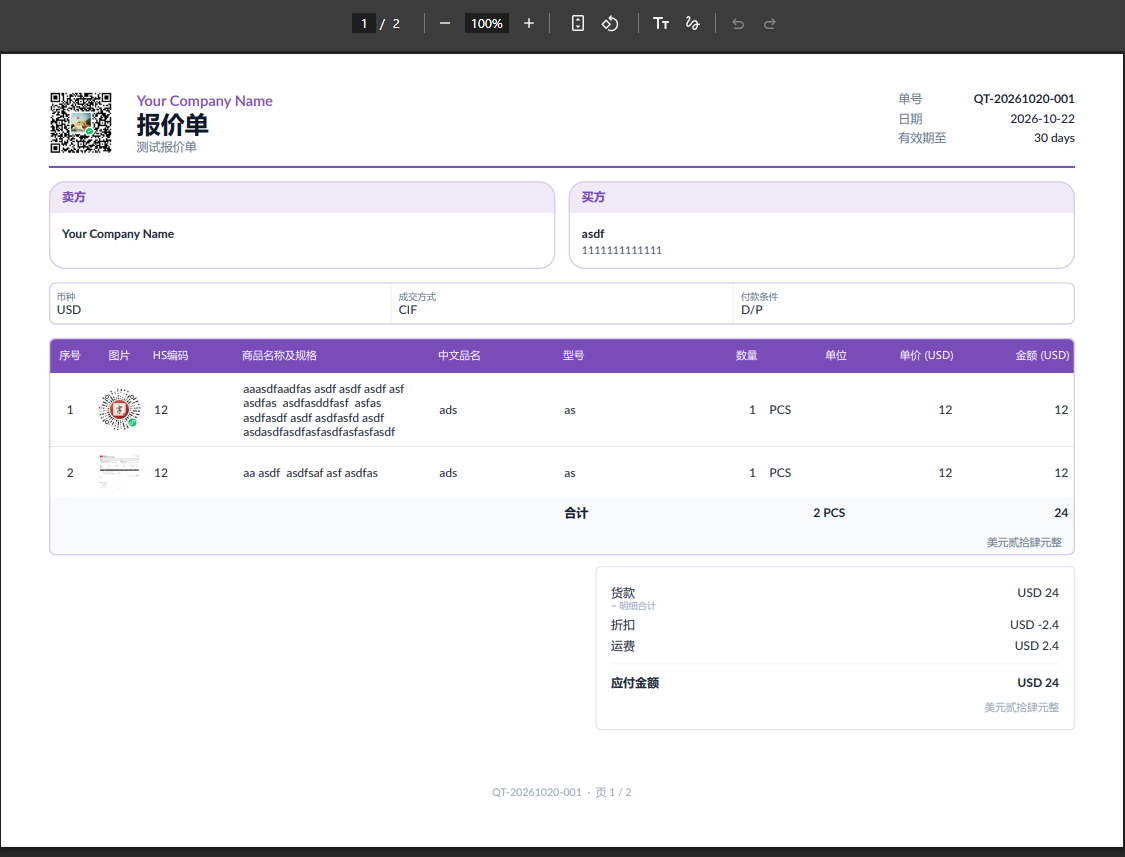Click the undo arrow icon

coord(738,24)
